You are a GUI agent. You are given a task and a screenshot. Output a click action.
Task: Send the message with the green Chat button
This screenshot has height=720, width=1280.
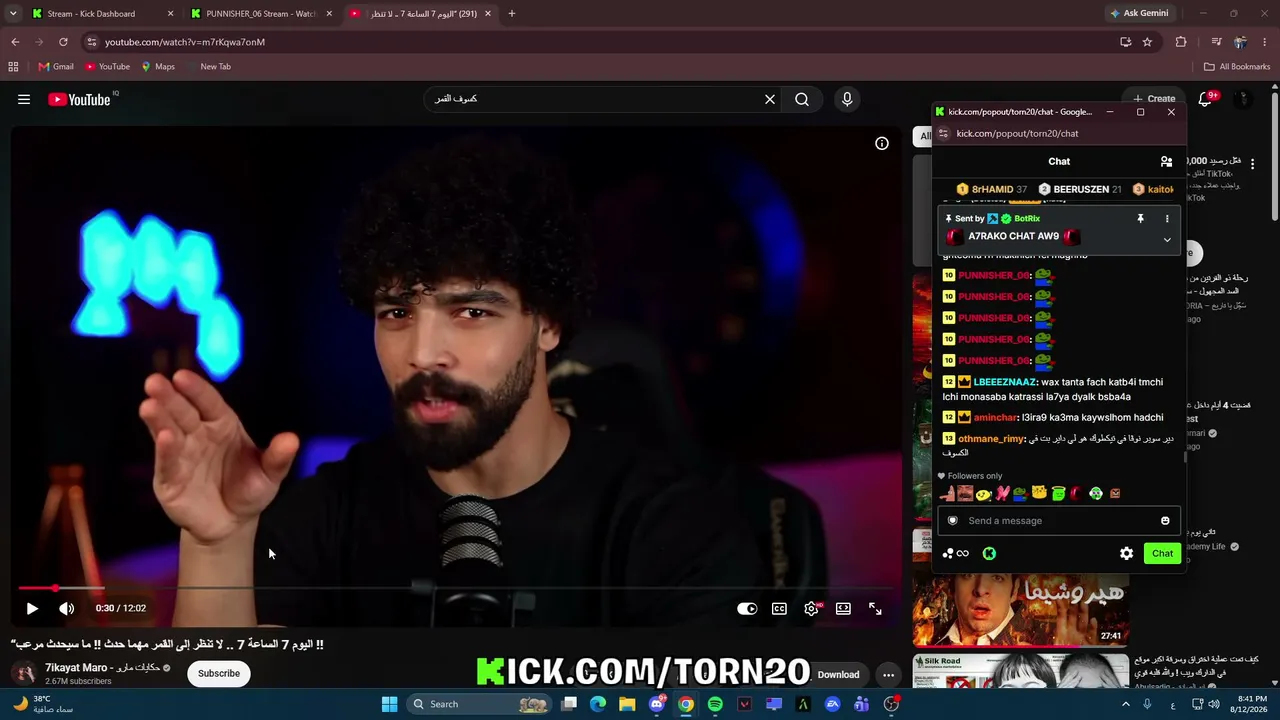coord(1162,553)
